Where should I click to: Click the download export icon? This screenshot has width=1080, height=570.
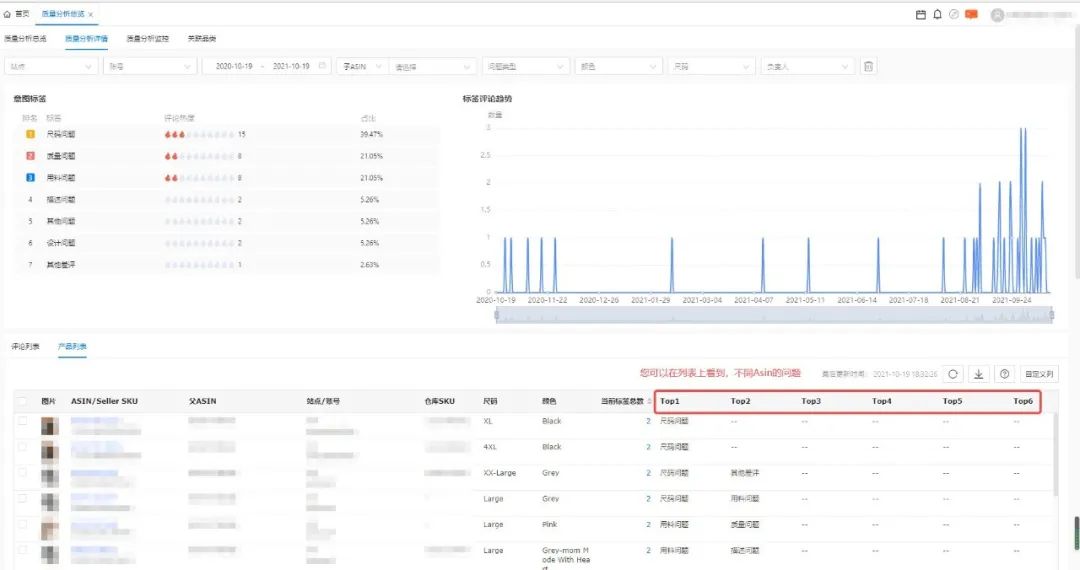point(979,374)
